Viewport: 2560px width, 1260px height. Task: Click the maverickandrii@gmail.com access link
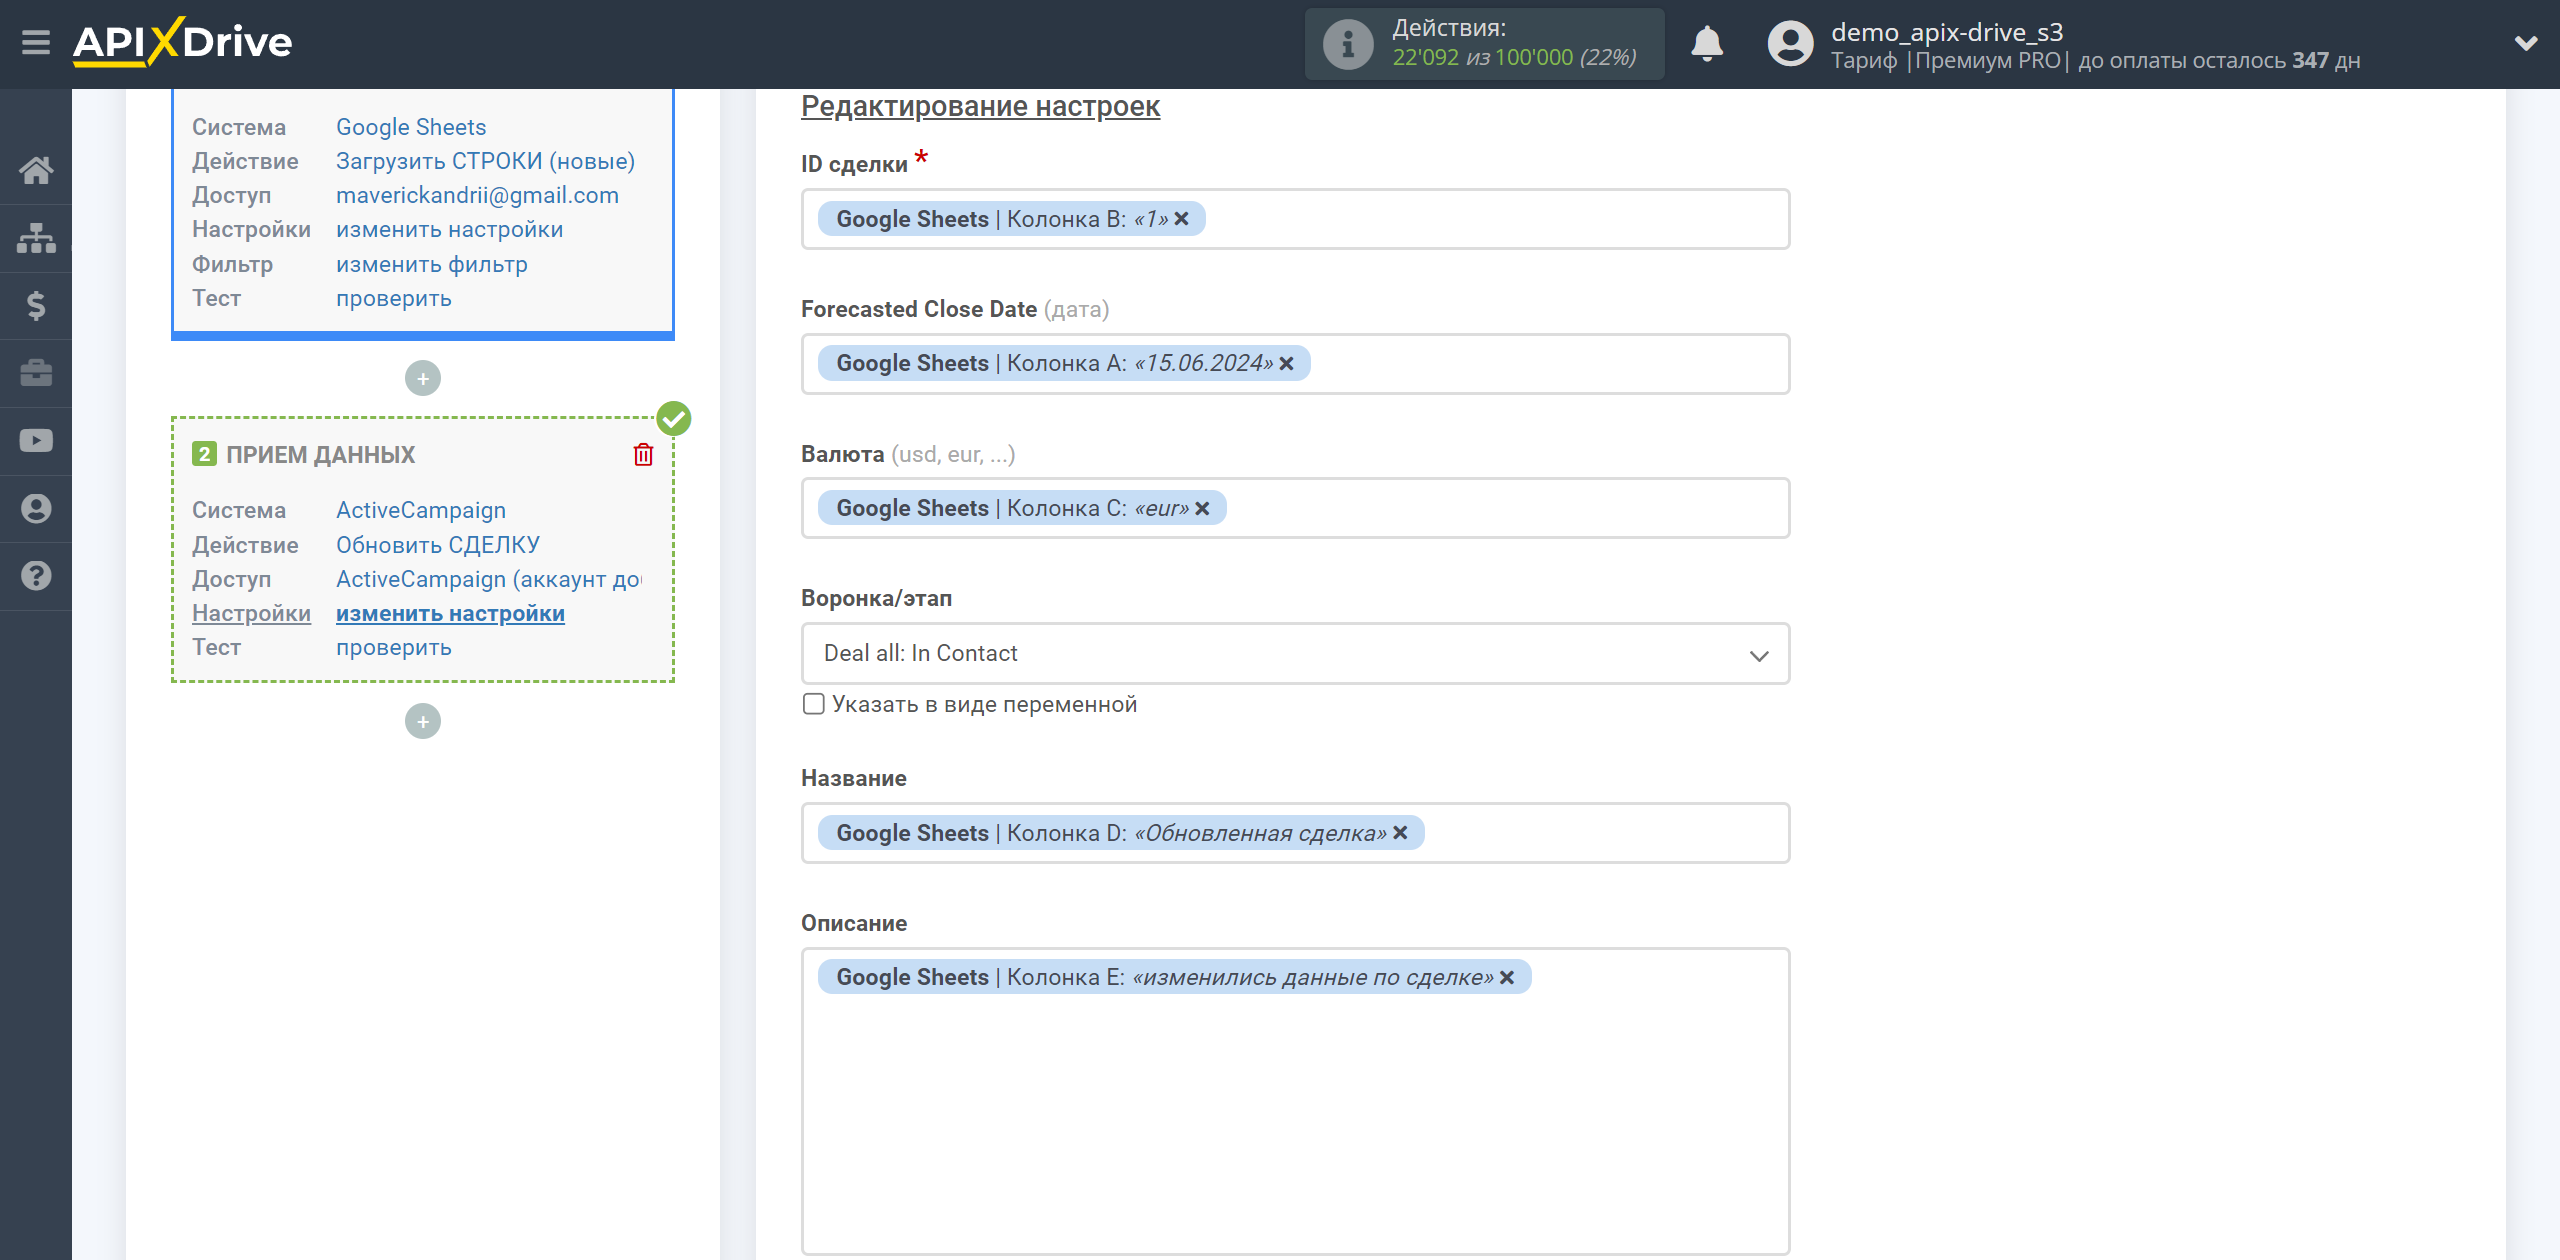477,195
